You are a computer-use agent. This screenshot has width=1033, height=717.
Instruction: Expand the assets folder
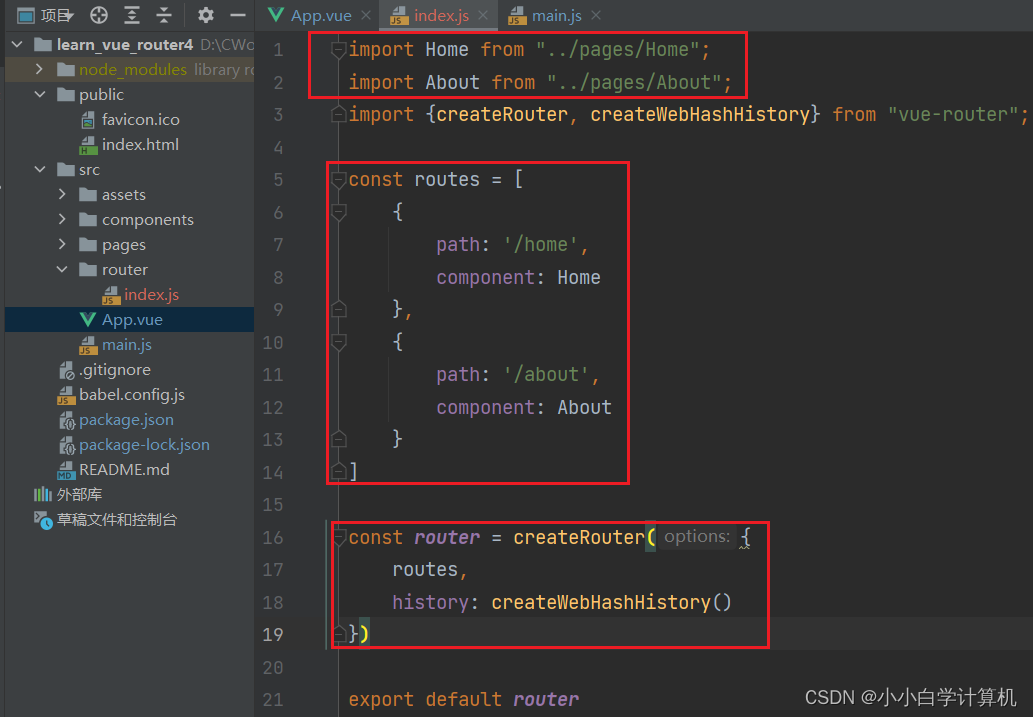tap(63, 194)
